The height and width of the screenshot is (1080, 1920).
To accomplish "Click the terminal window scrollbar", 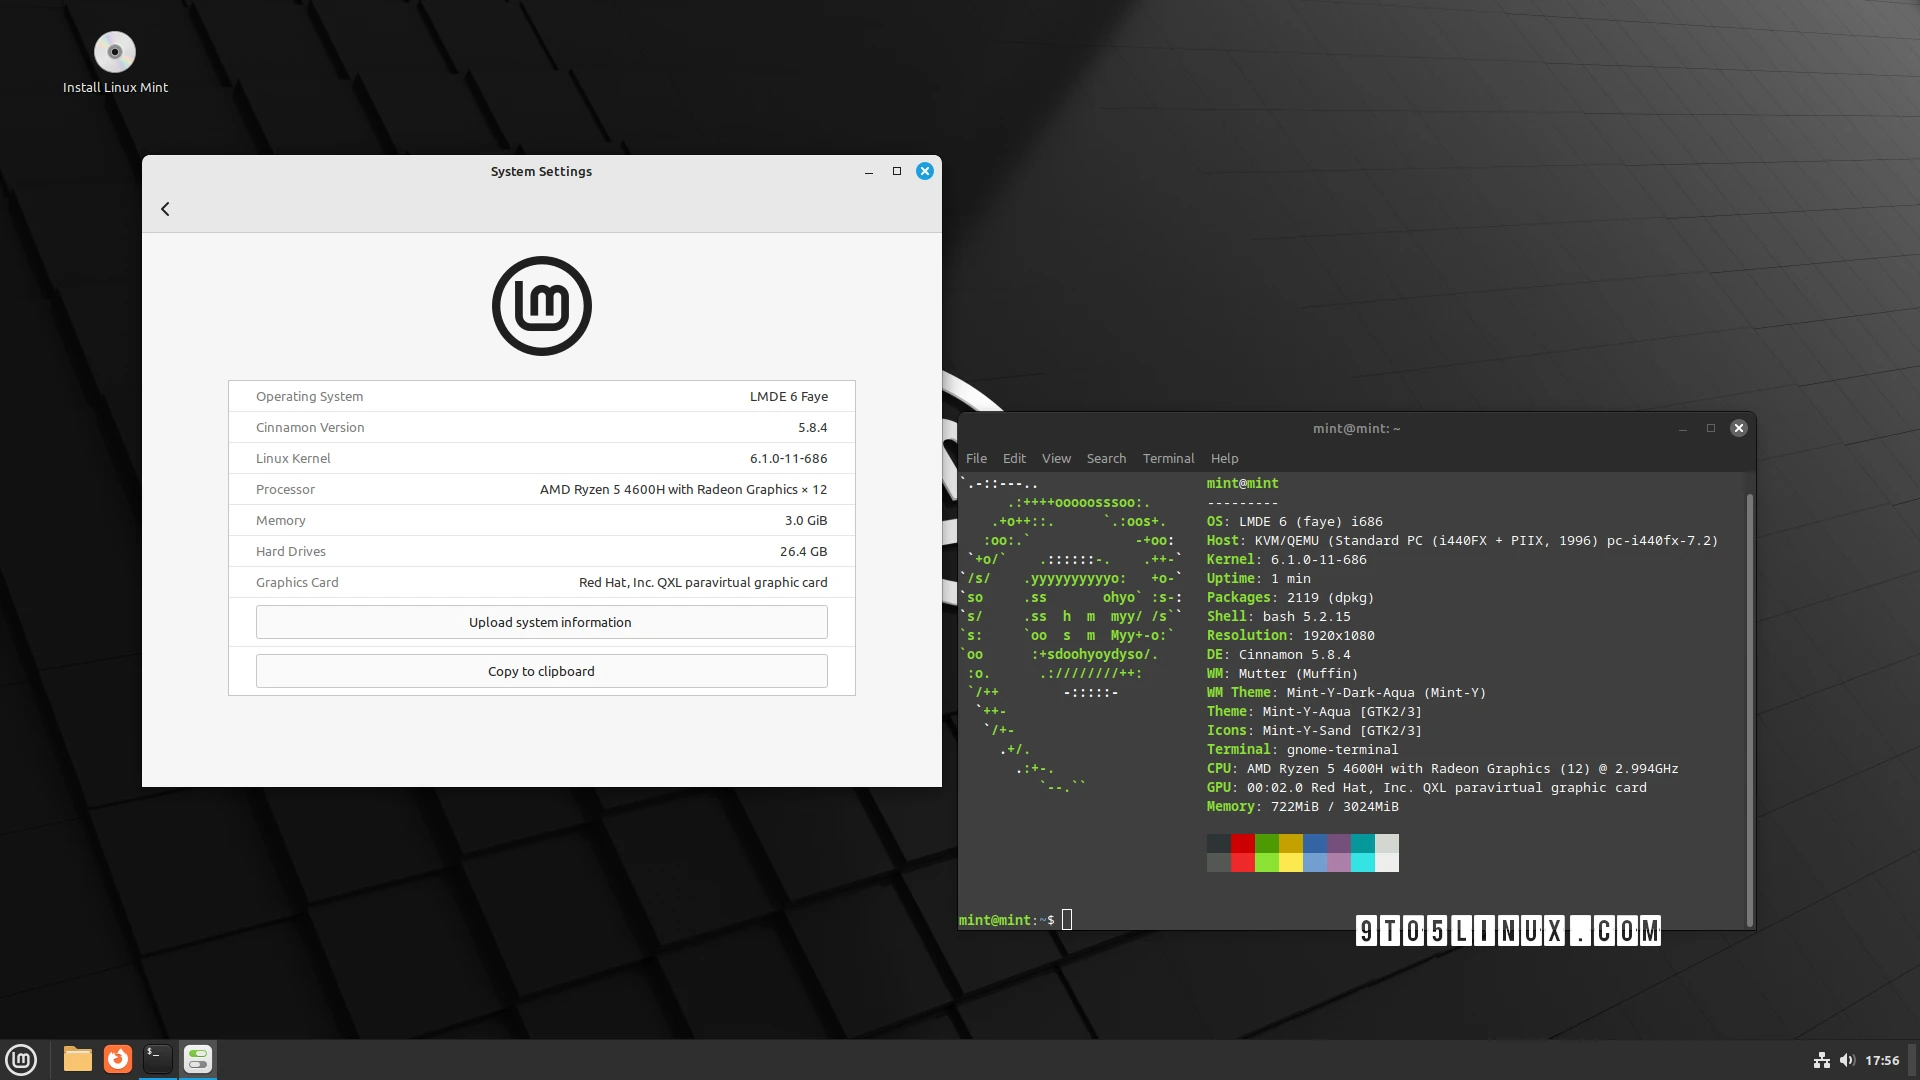I will click(1749, 700).
